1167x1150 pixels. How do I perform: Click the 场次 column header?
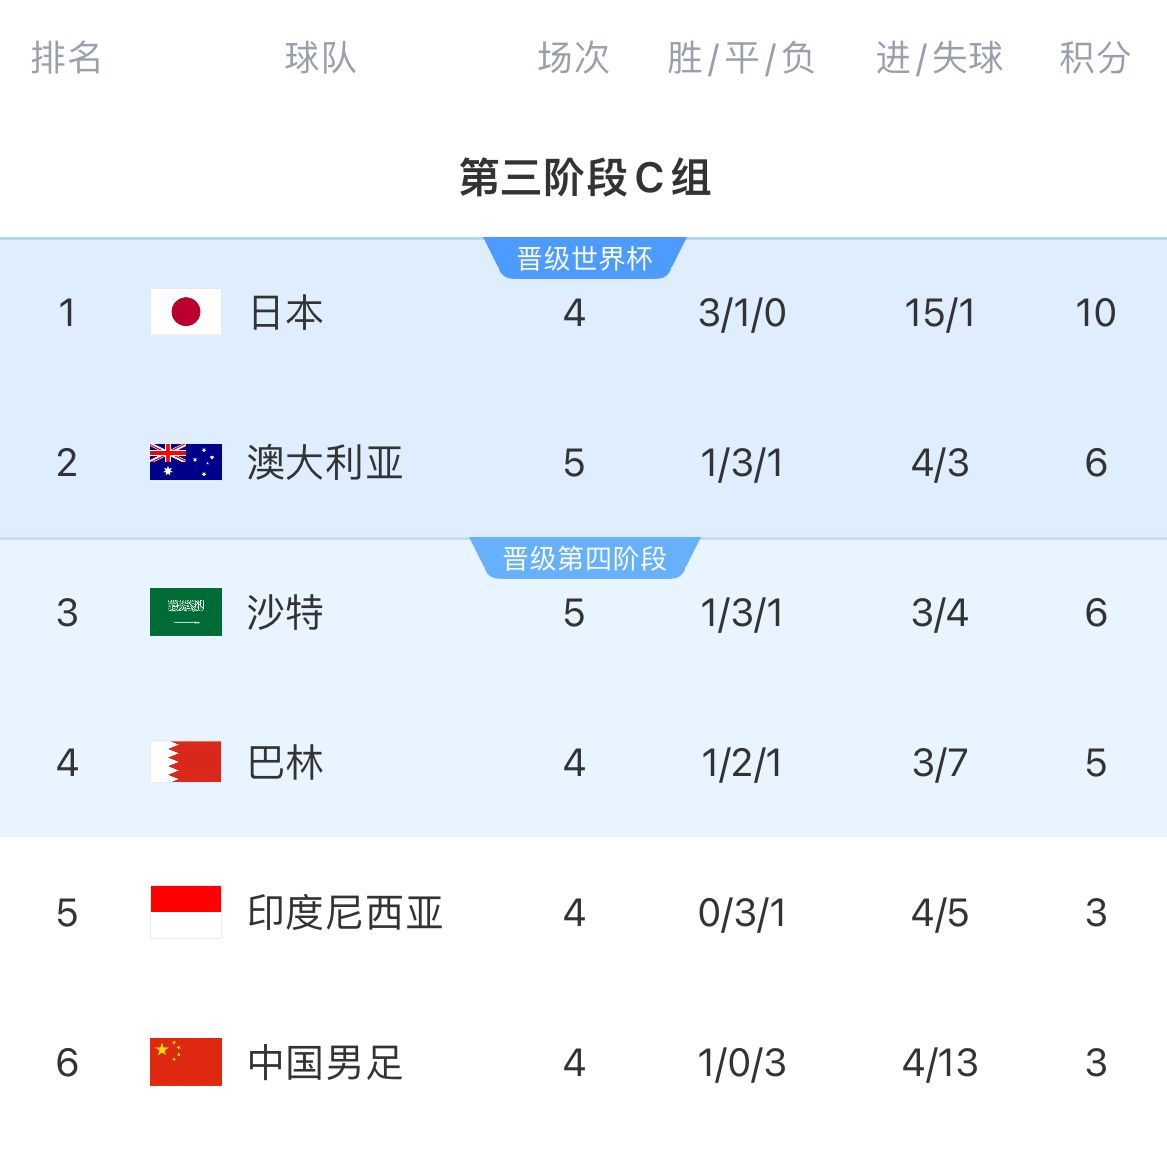click(x=573, y=58)
